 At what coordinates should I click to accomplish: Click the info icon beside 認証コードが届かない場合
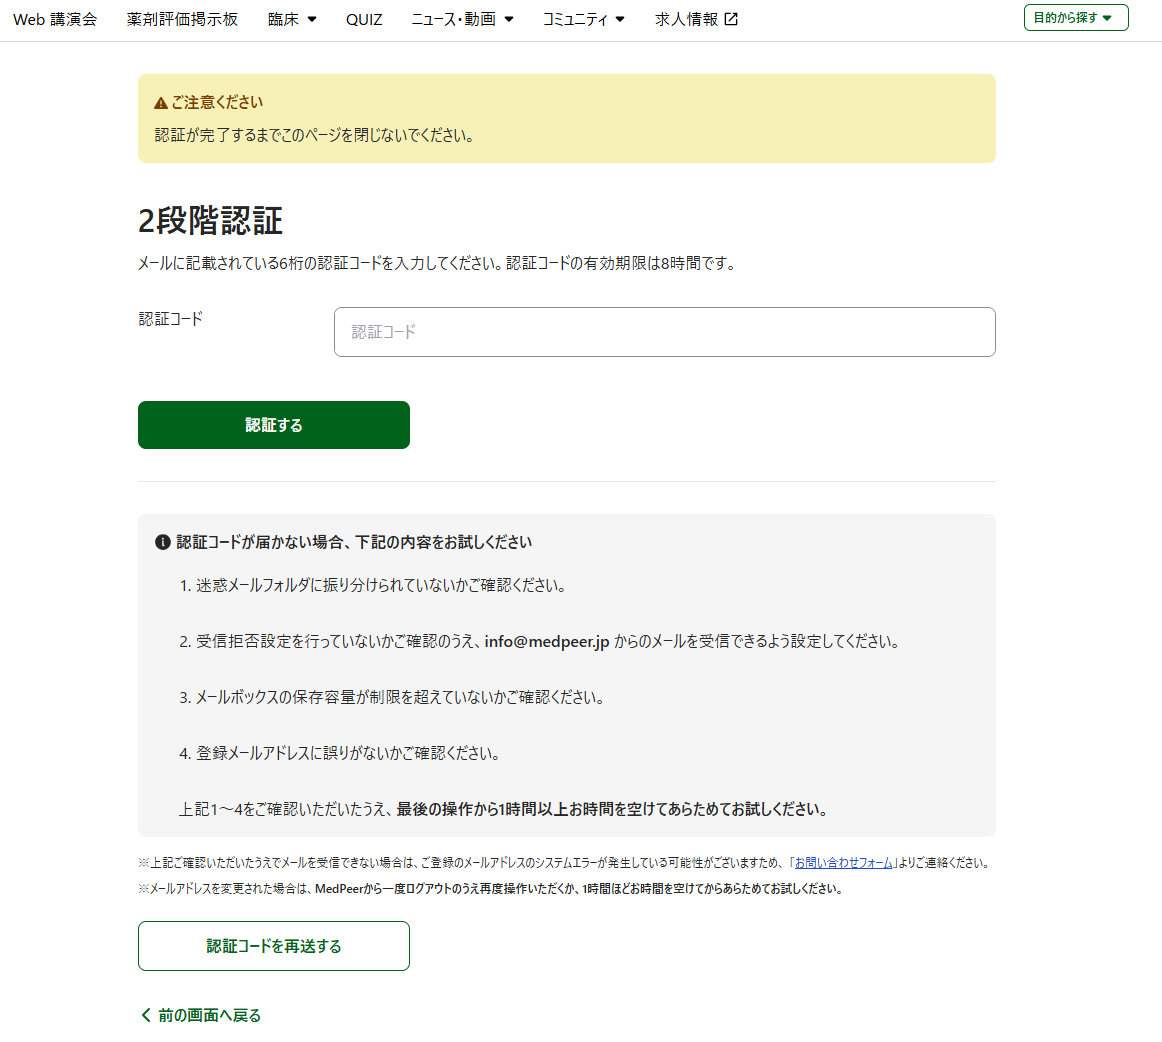(162, 542)
